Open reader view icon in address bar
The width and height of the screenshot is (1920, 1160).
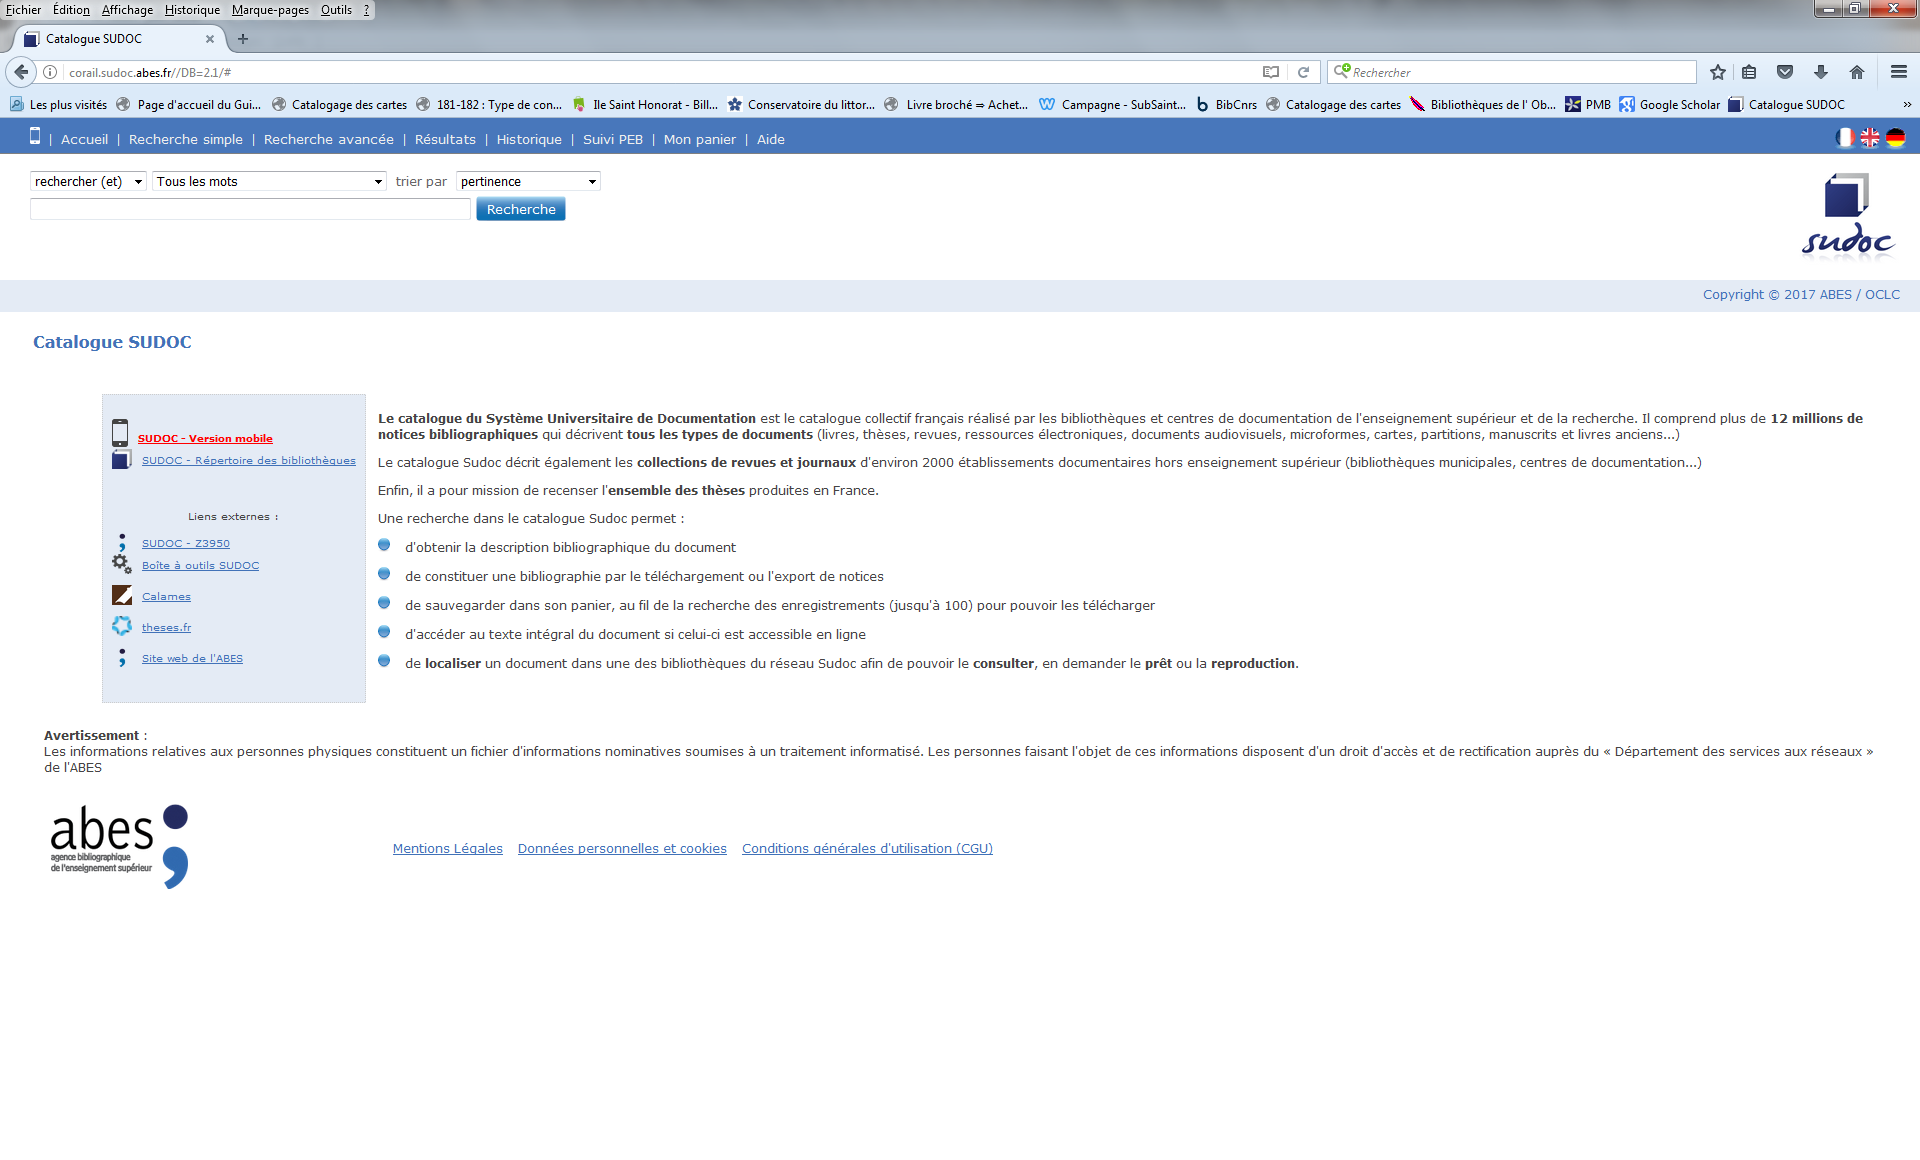pyautogui.click(x=1271, y=72)
